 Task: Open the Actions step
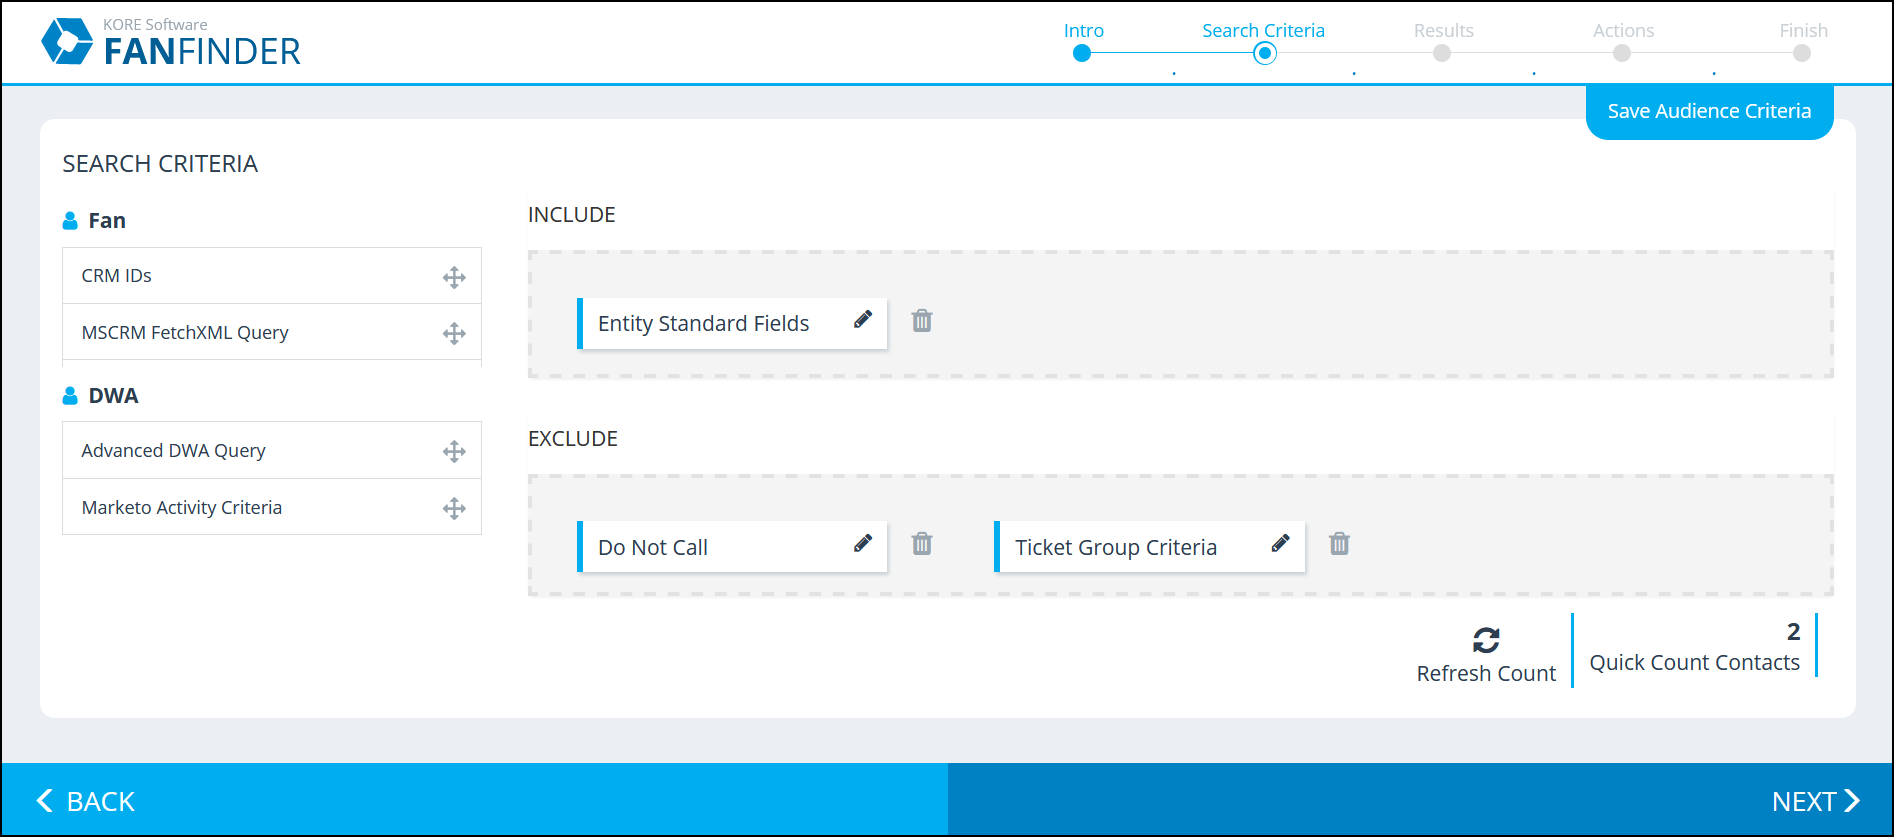coord(1623,41)
